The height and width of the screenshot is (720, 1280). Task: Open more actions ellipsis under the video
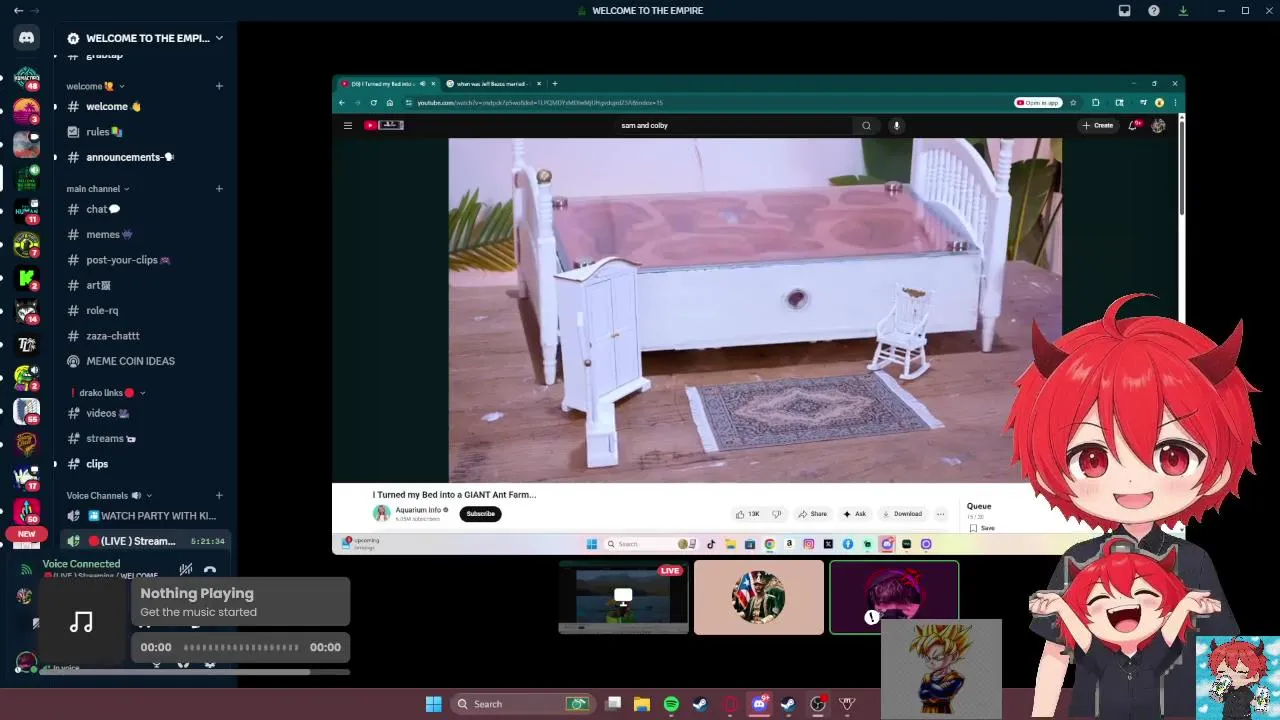(940, 514)
